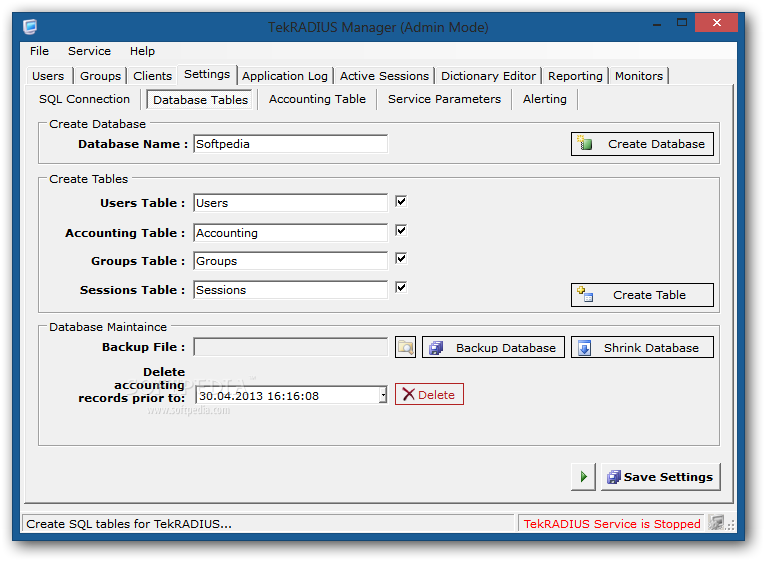The width and height of the screenshot is (765, 561).
Task: Open the Dictionary Editor tab
Action: pos(488,76)
